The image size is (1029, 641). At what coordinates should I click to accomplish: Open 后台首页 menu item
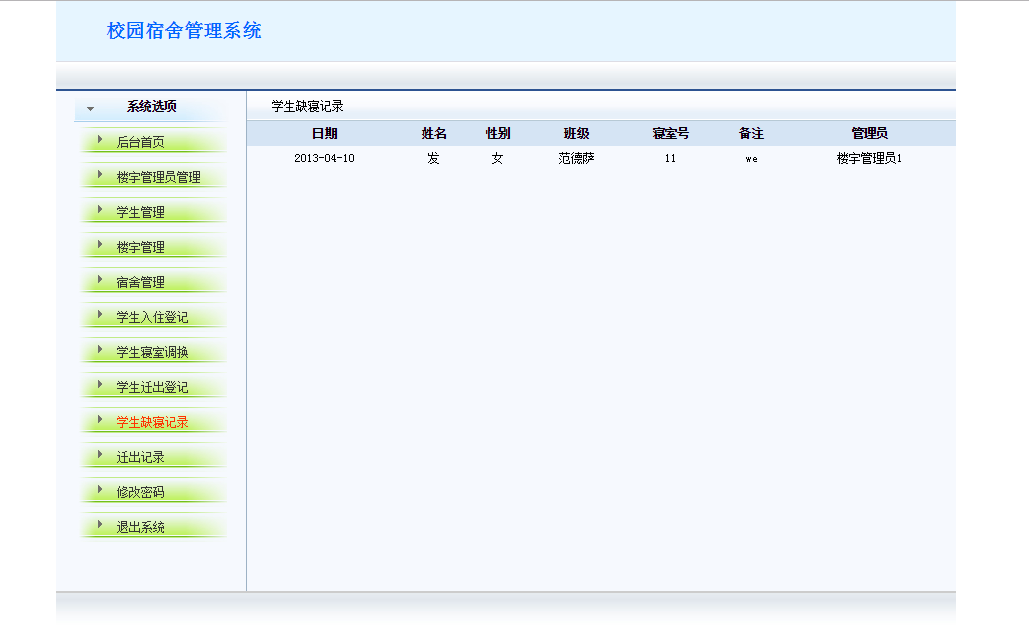point(140,142)
